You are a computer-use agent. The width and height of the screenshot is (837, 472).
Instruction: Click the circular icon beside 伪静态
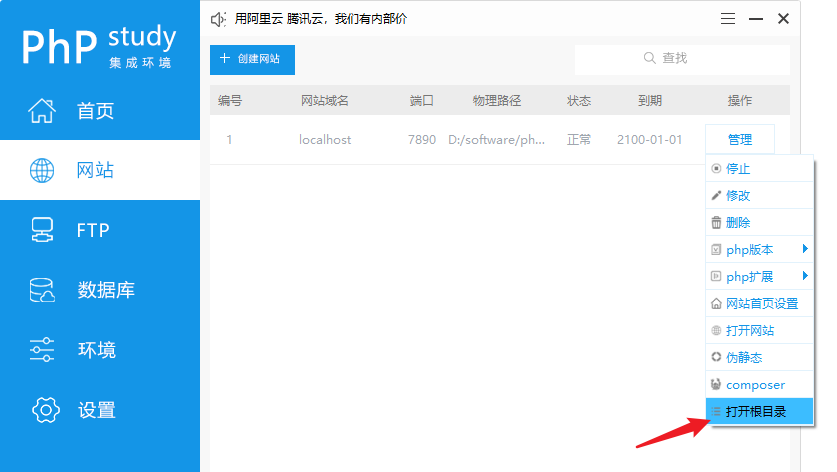(x=716, y=357)
